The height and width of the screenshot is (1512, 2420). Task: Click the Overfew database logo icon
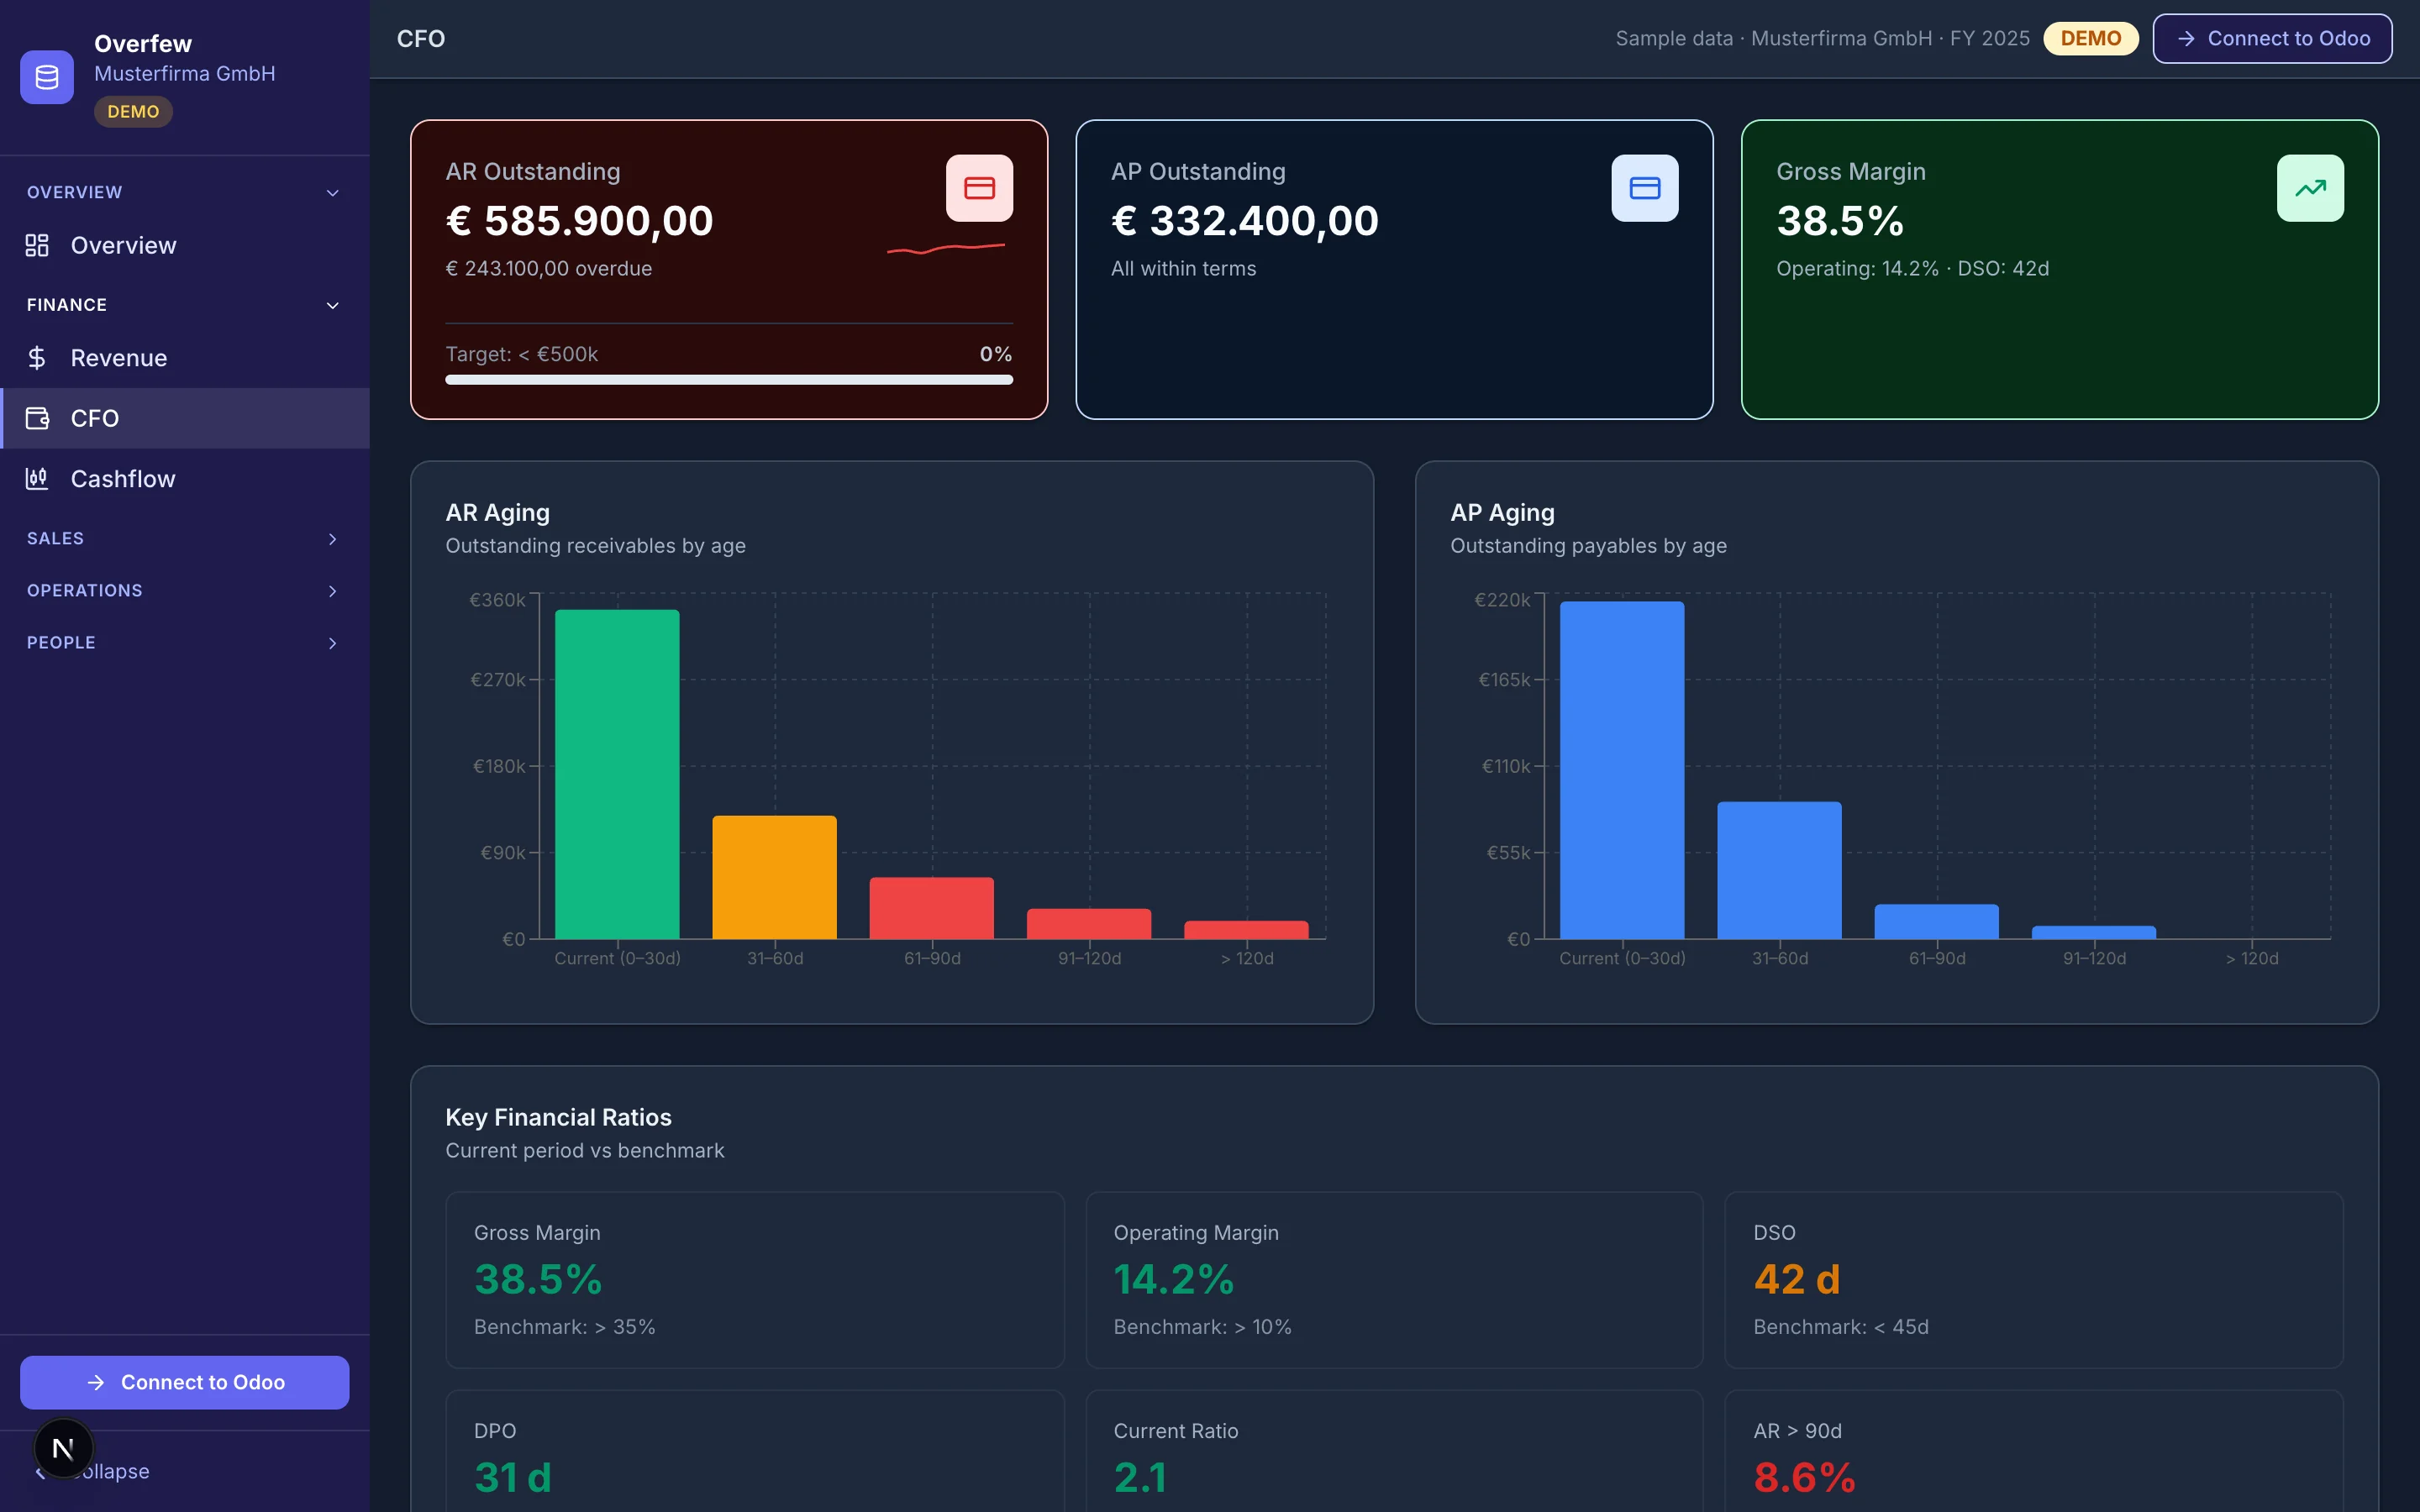pos(47,77)
